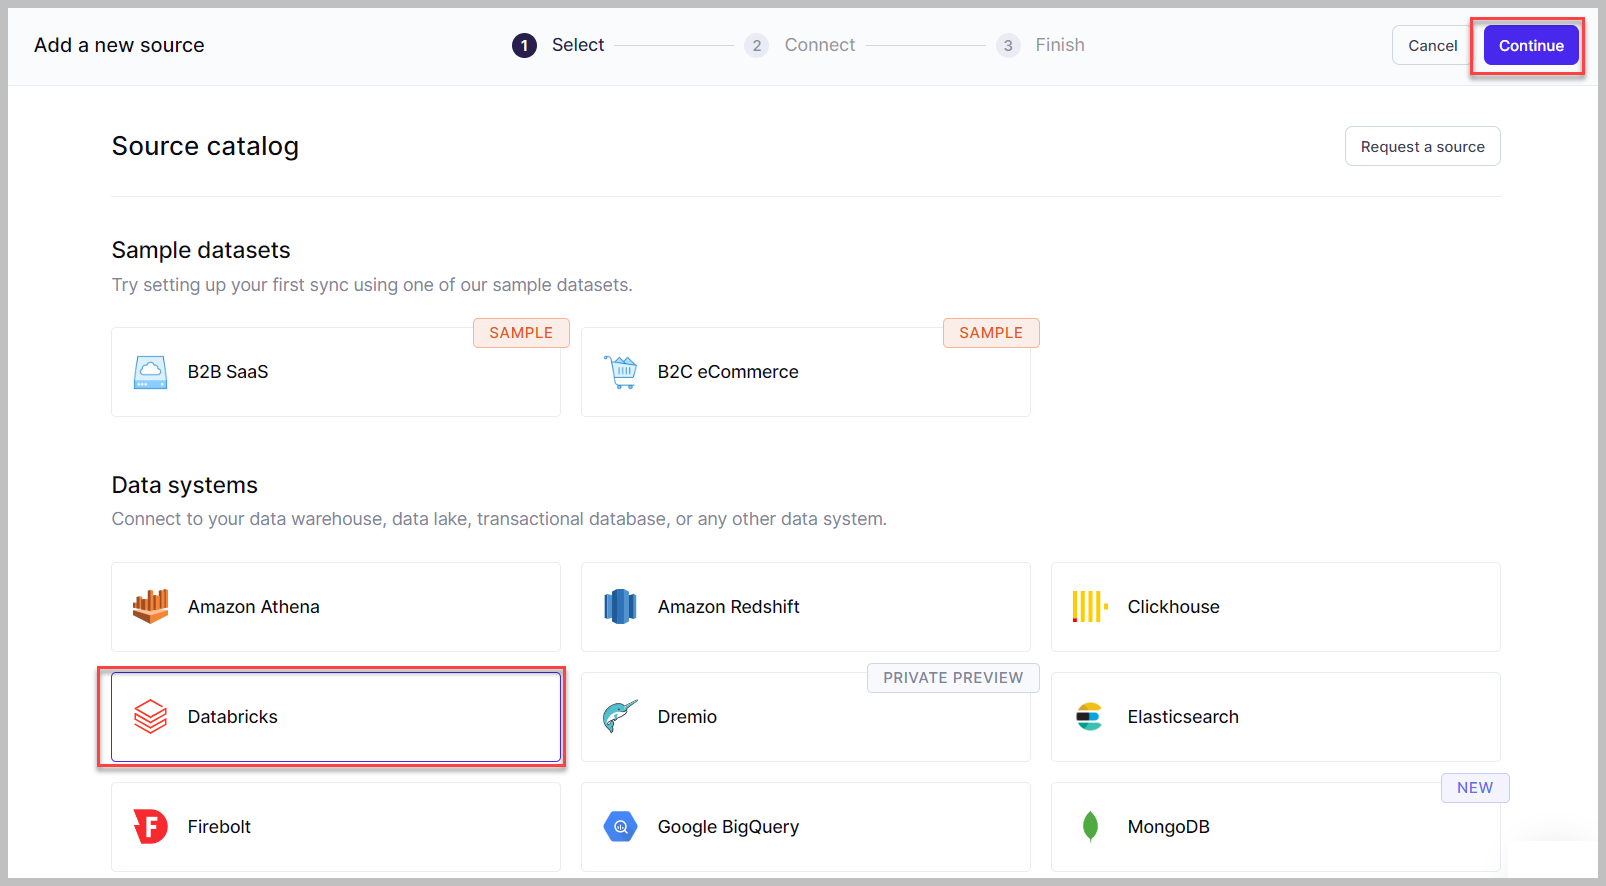Select the Amazon Athena logo icon
1606x886 pixels.
[150, 607]
